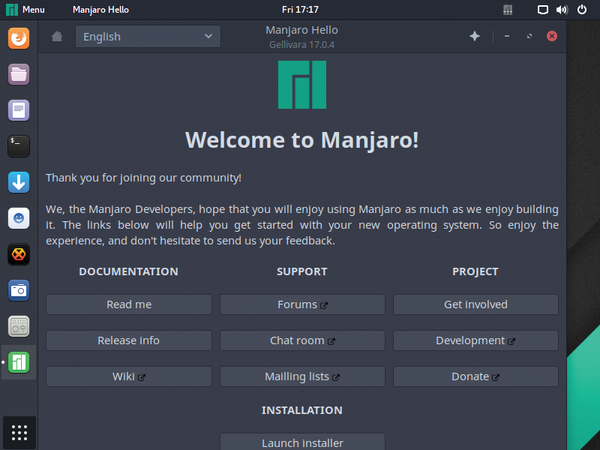Open the Manjaro logo Menu in top panel
The height and width of the screenshot is (450, 600).
pyautogui.click(x=25, y=10)
